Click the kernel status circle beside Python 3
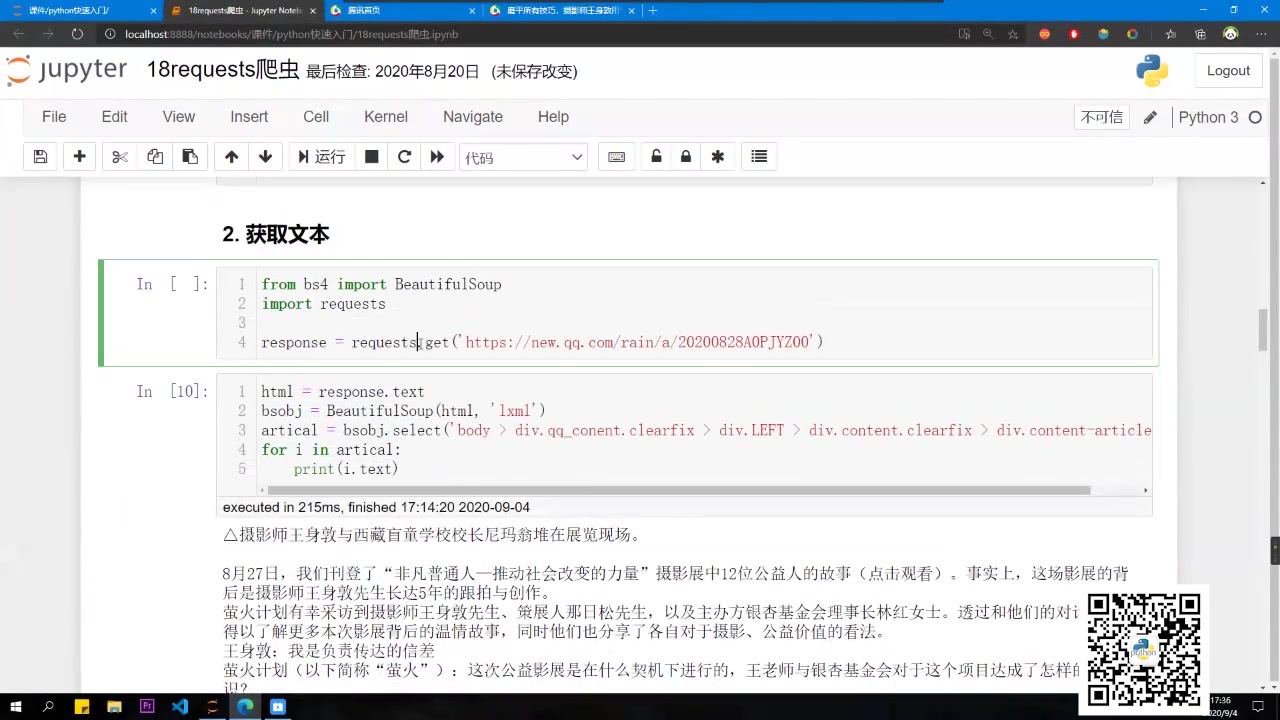 pos(1255,117)
